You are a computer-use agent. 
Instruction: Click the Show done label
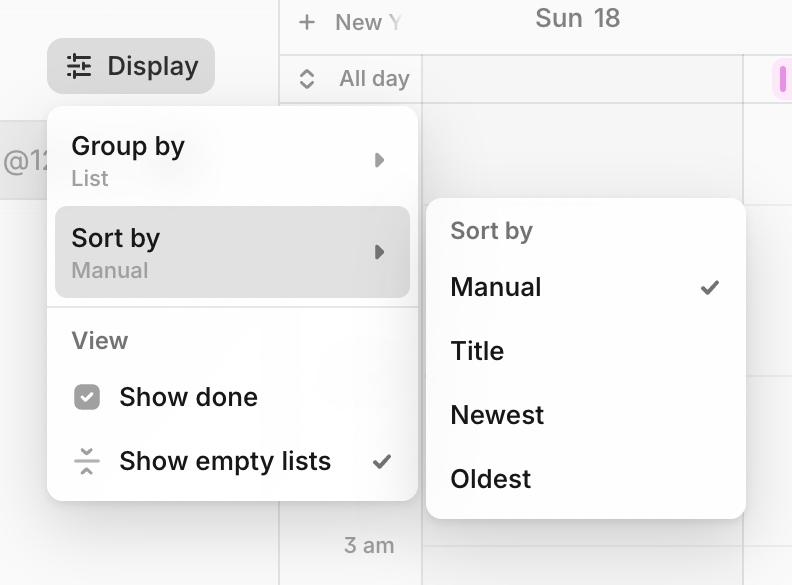pos(188,397)
